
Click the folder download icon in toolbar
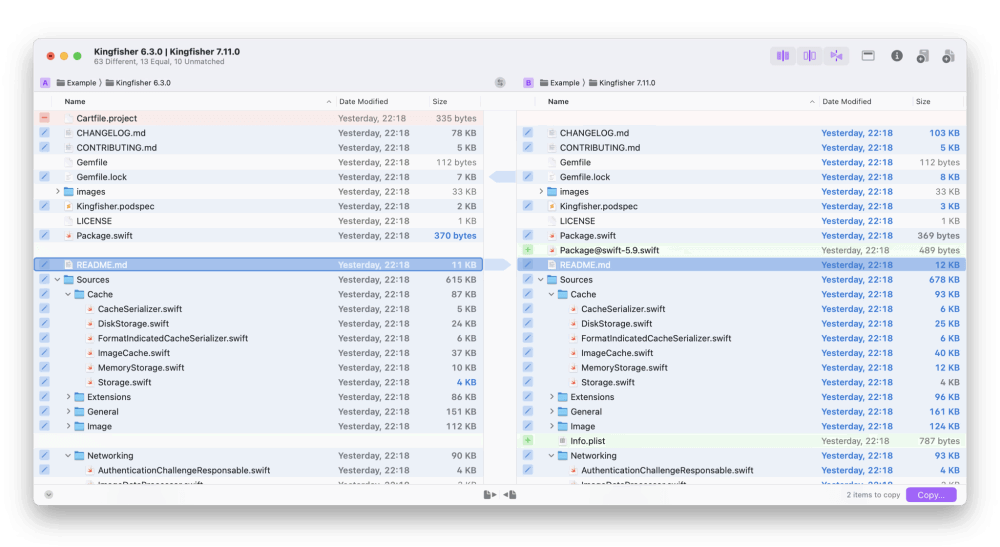[923, 56]
